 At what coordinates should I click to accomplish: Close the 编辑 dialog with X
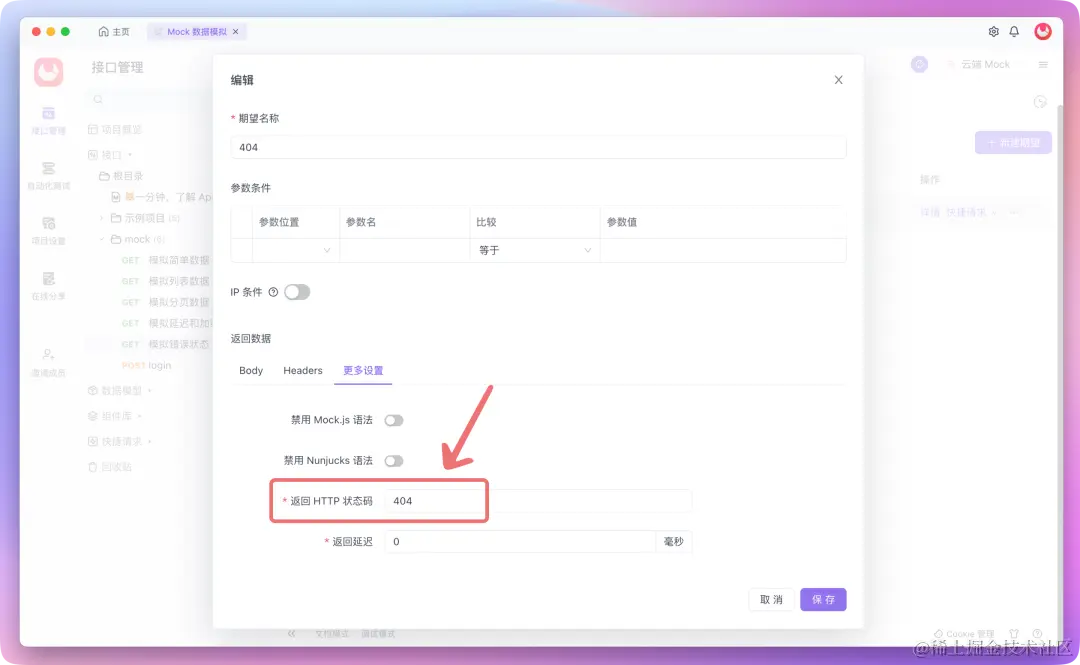coord(838,80)
